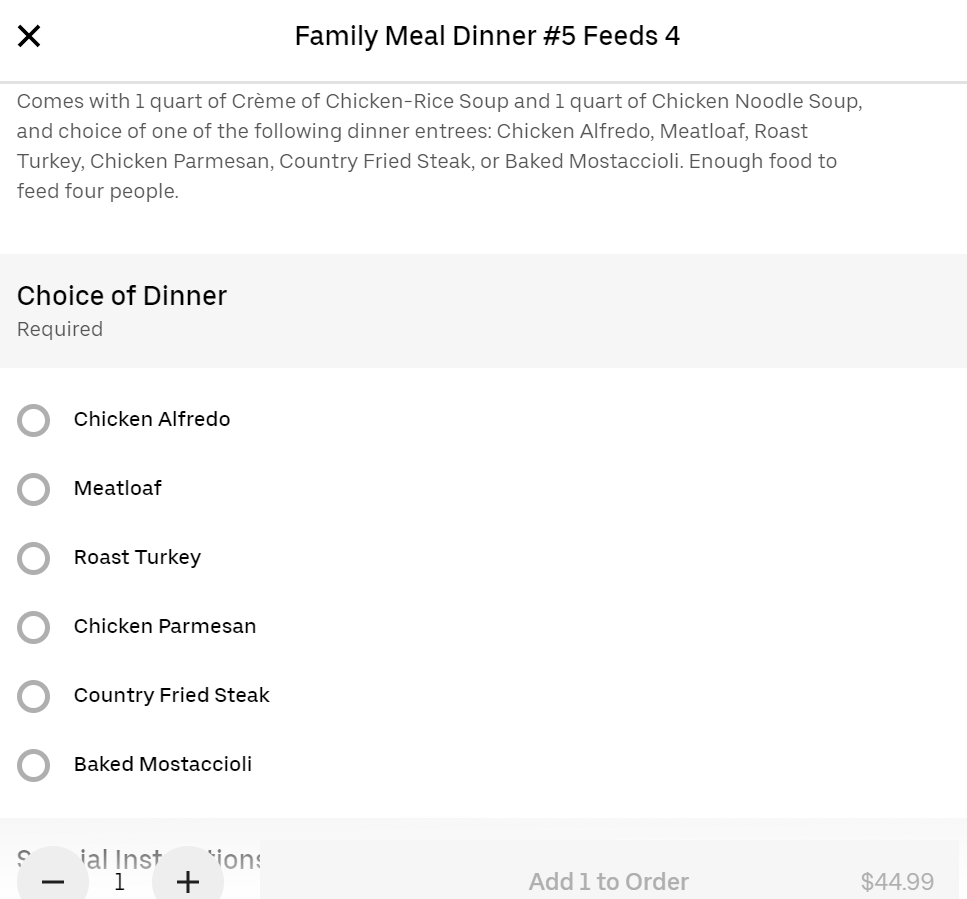This screenshot has width=967, height=899.
Task: Choose the Meatloaf radio circle
Action: [x=34, y=490]
